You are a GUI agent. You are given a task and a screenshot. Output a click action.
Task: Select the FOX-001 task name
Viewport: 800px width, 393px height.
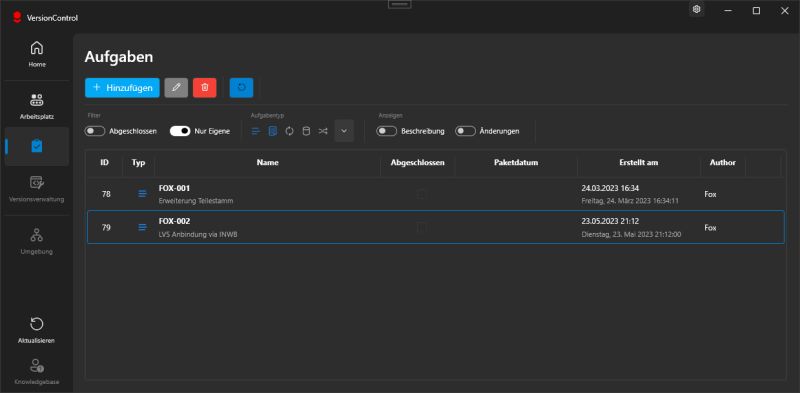click(174, 188)
